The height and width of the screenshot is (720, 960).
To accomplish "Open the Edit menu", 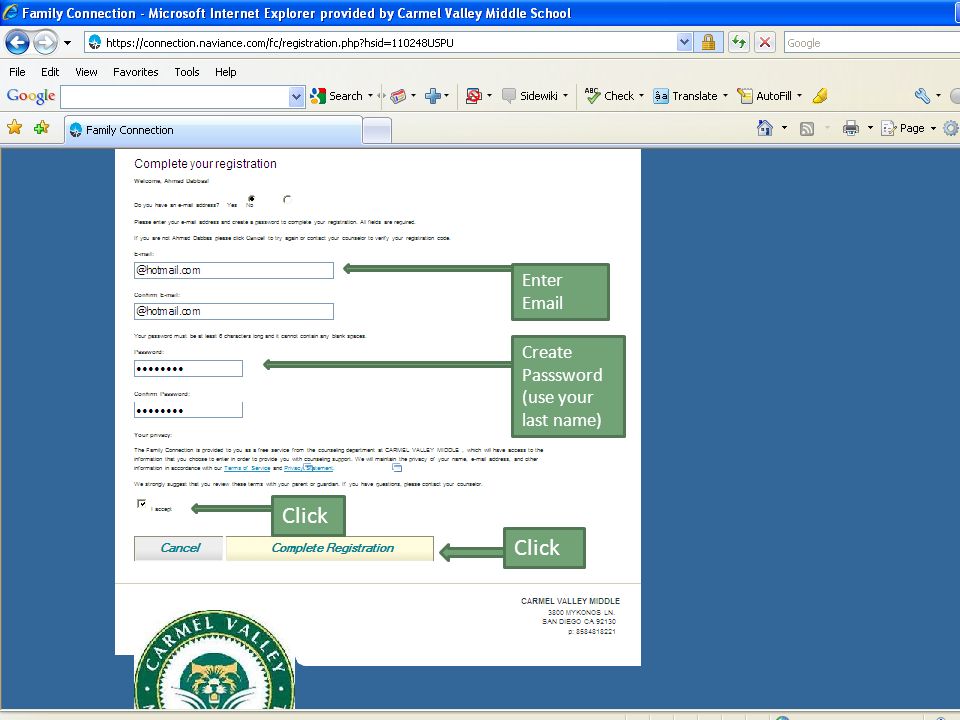I will tap(50, 72).
